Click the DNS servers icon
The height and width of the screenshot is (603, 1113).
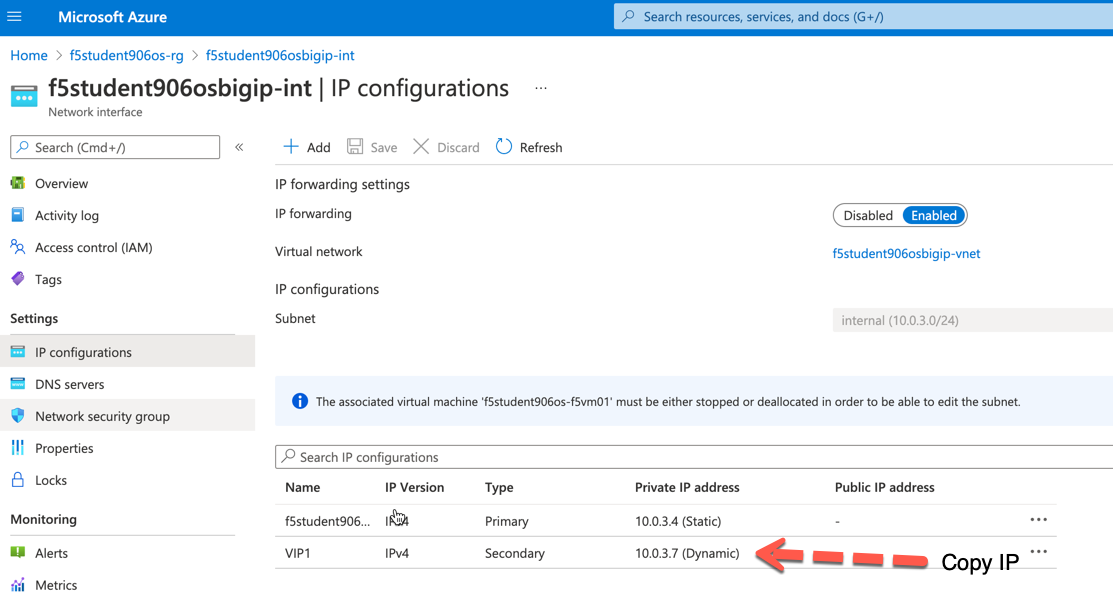[x=18, y=384]
